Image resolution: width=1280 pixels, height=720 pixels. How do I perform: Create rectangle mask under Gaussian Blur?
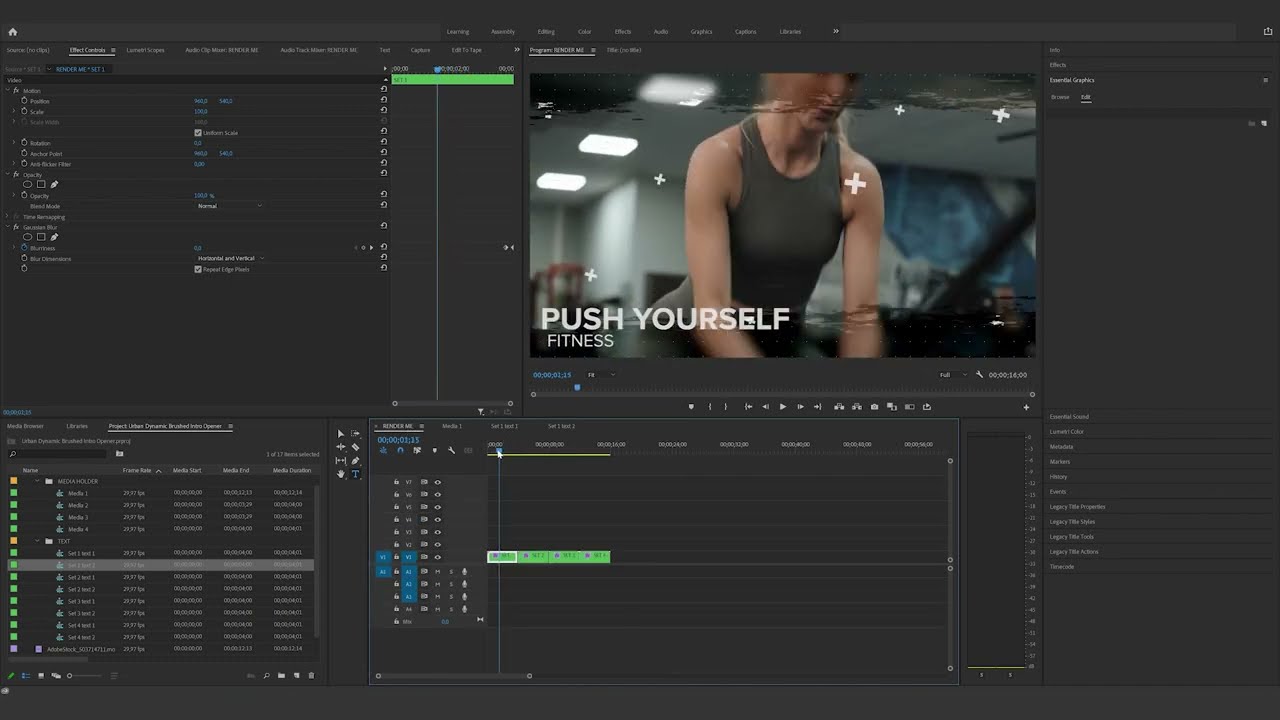(x=41, y=237)
